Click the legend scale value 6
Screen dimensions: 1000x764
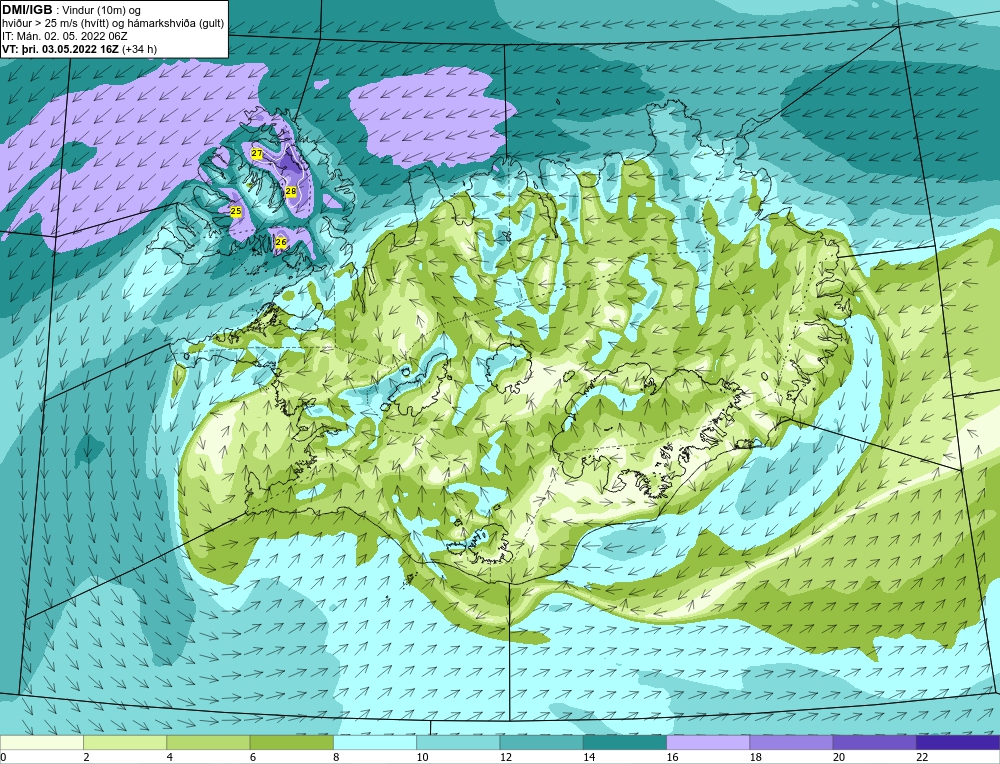click(x=253, y=757)
